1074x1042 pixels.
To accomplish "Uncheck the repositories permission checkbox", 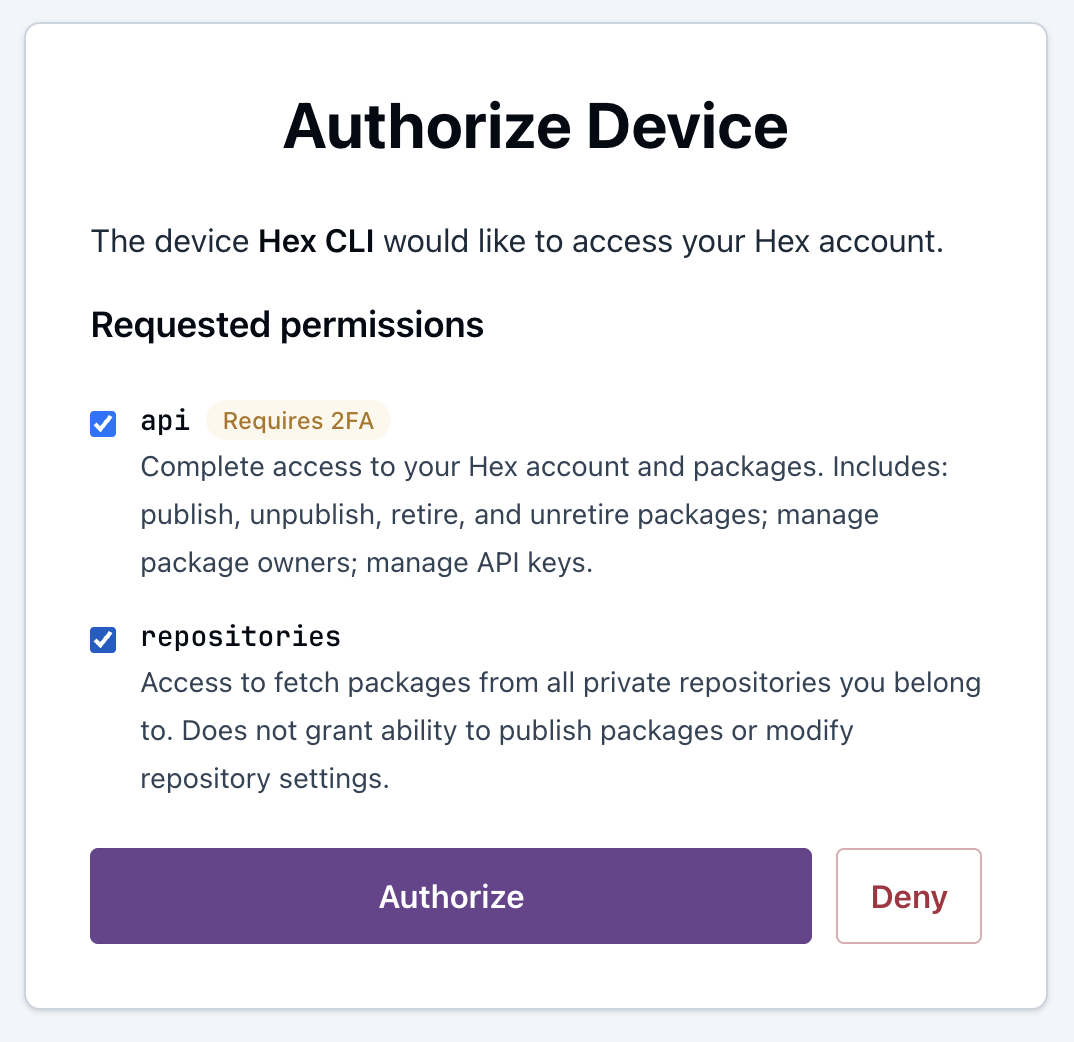I will (102, 640).
